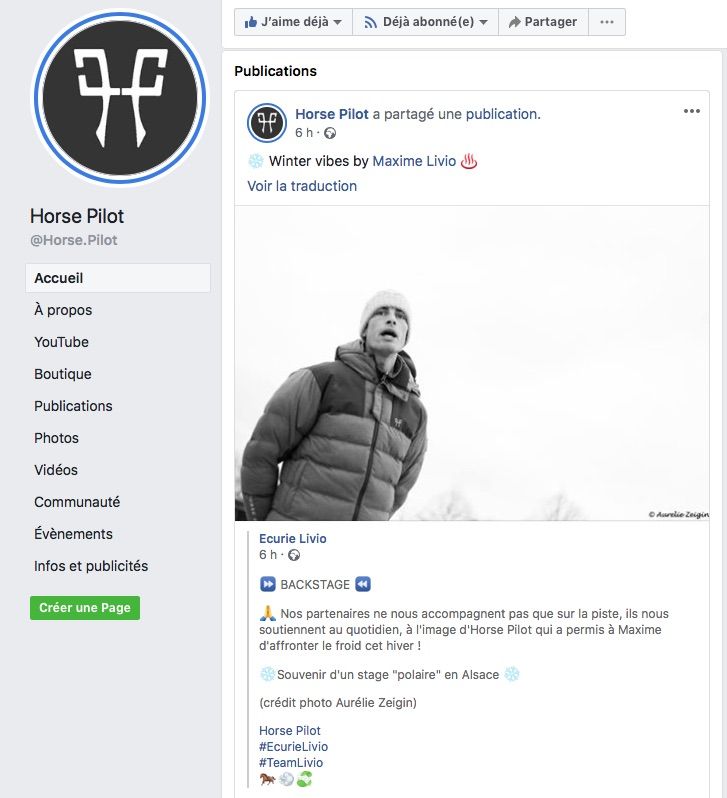Image resolution: width=727 pixels, height=798 pixels.
Task: Open post options three-dot menu
Action: tap(691, 111)
